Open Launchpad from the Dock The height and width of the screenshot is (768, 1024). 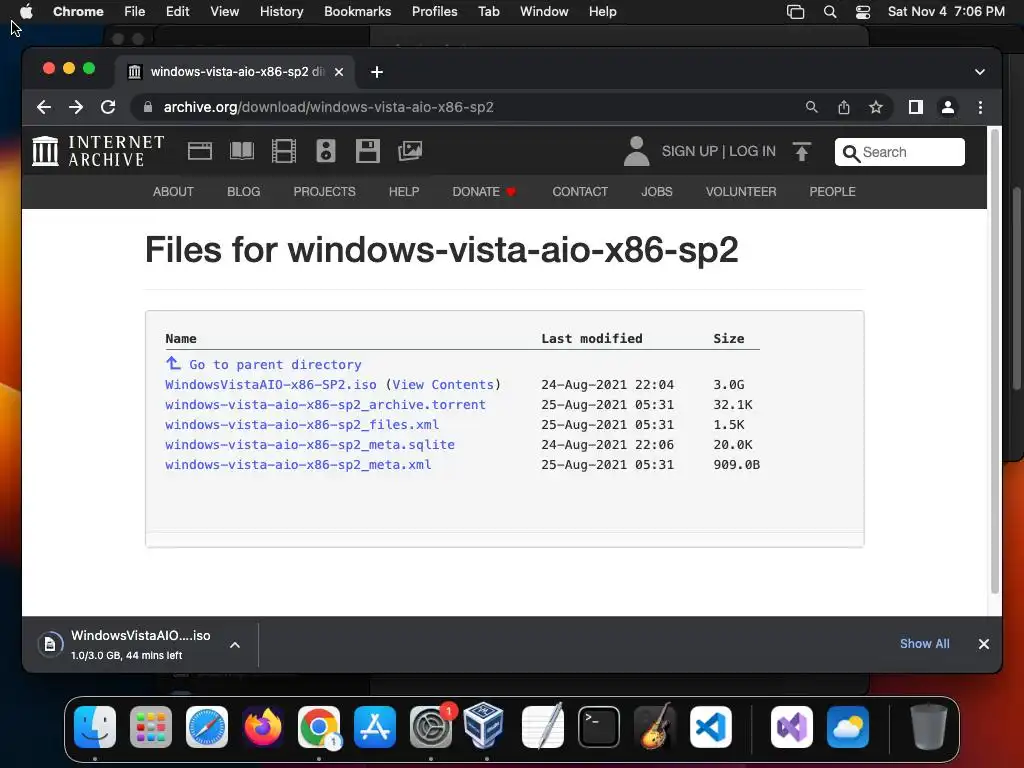pos(151,727)
